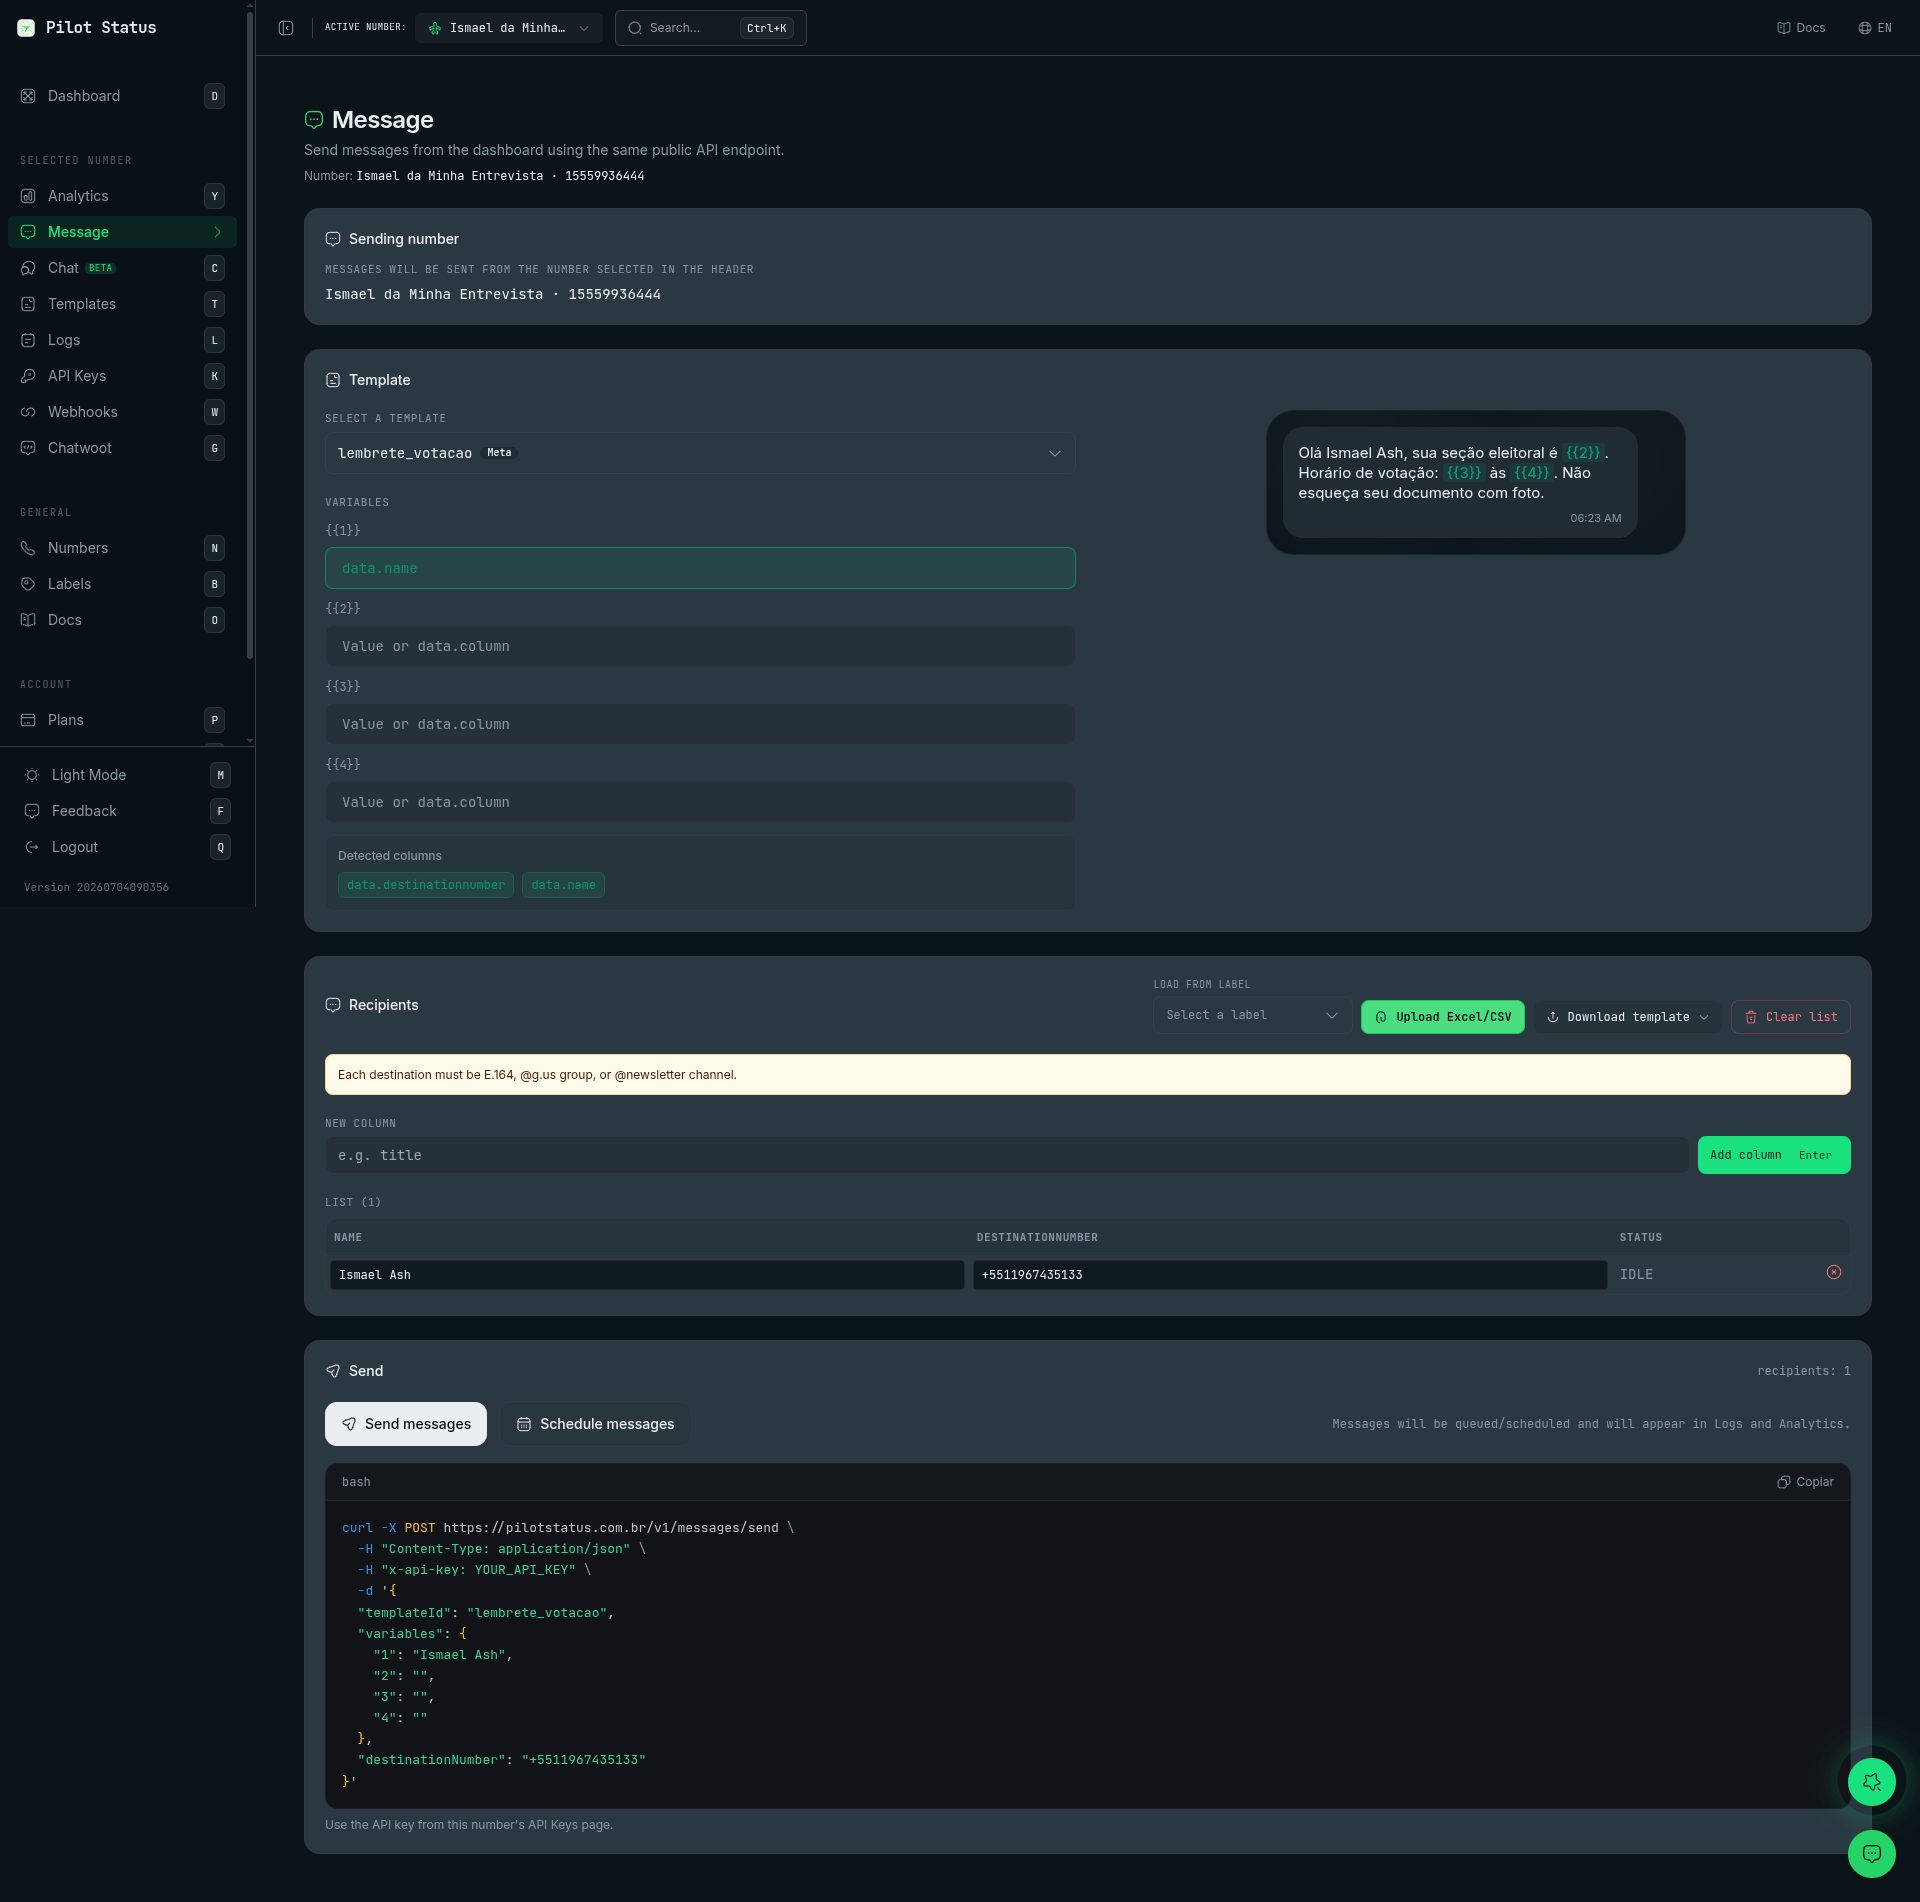Click the Docs book icon in sidebar
1920x1902 pixels.
pos(28,620)
